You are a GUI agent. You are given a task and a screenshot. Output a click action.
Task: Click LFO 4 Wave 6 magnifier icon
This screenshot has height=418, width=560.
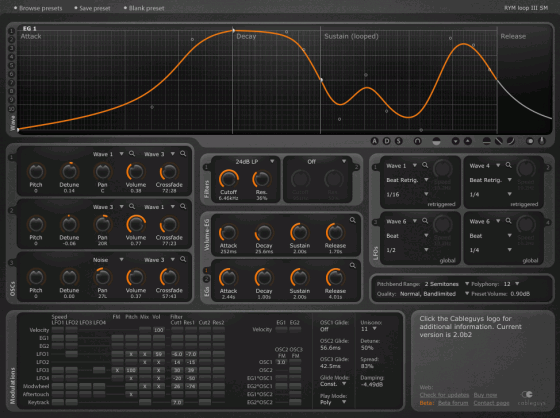(x=509, y=221)
